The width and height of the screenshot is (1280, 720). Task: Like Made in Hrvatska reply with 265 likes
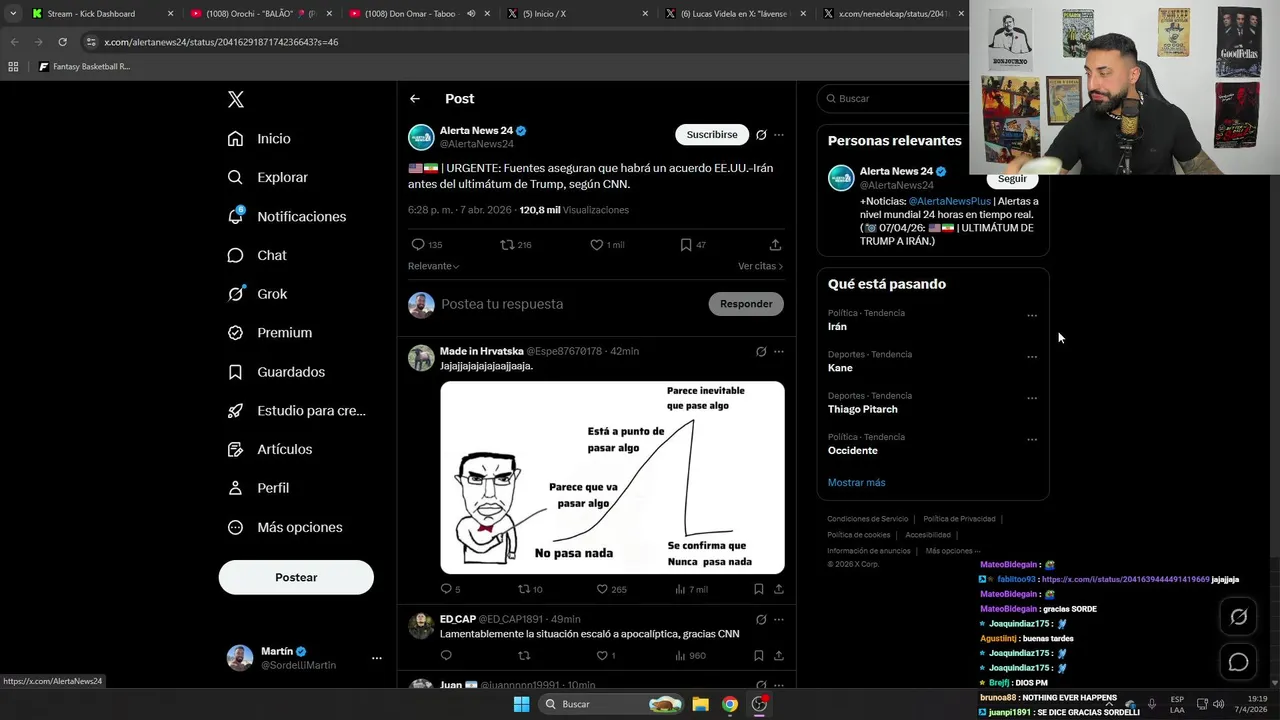[602, 589]
